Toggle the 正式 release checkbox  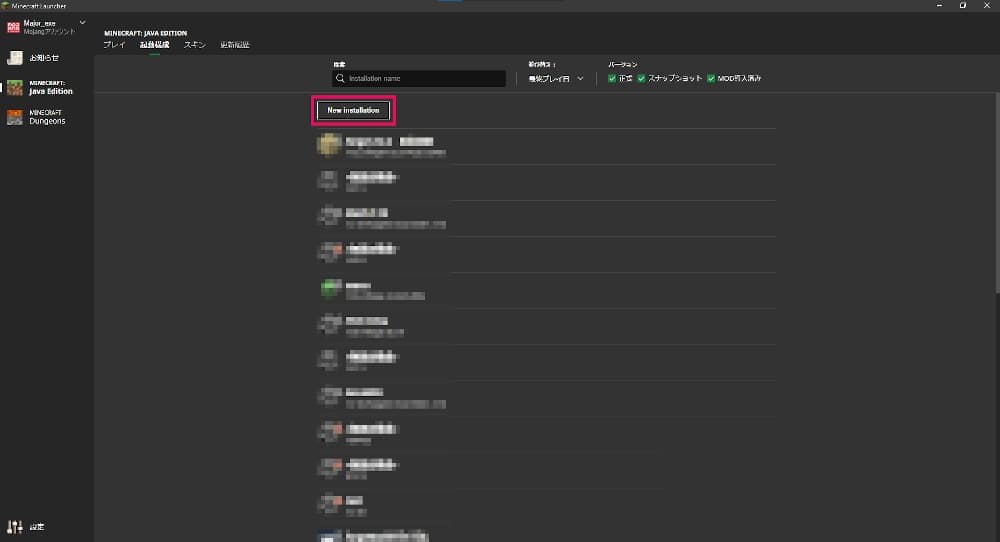(x=612, y=78)
